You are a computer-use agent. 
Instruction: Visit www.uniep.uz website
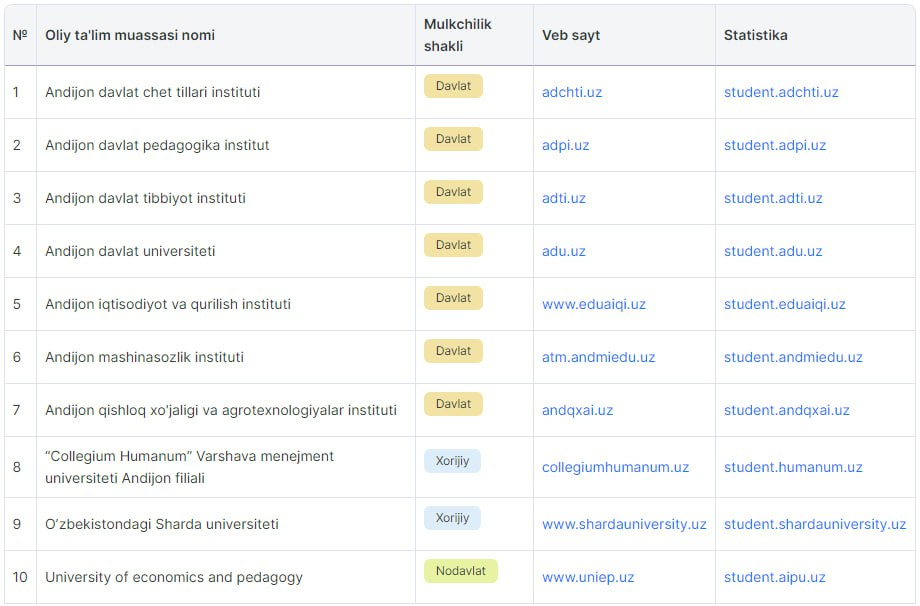click(587, 577)
